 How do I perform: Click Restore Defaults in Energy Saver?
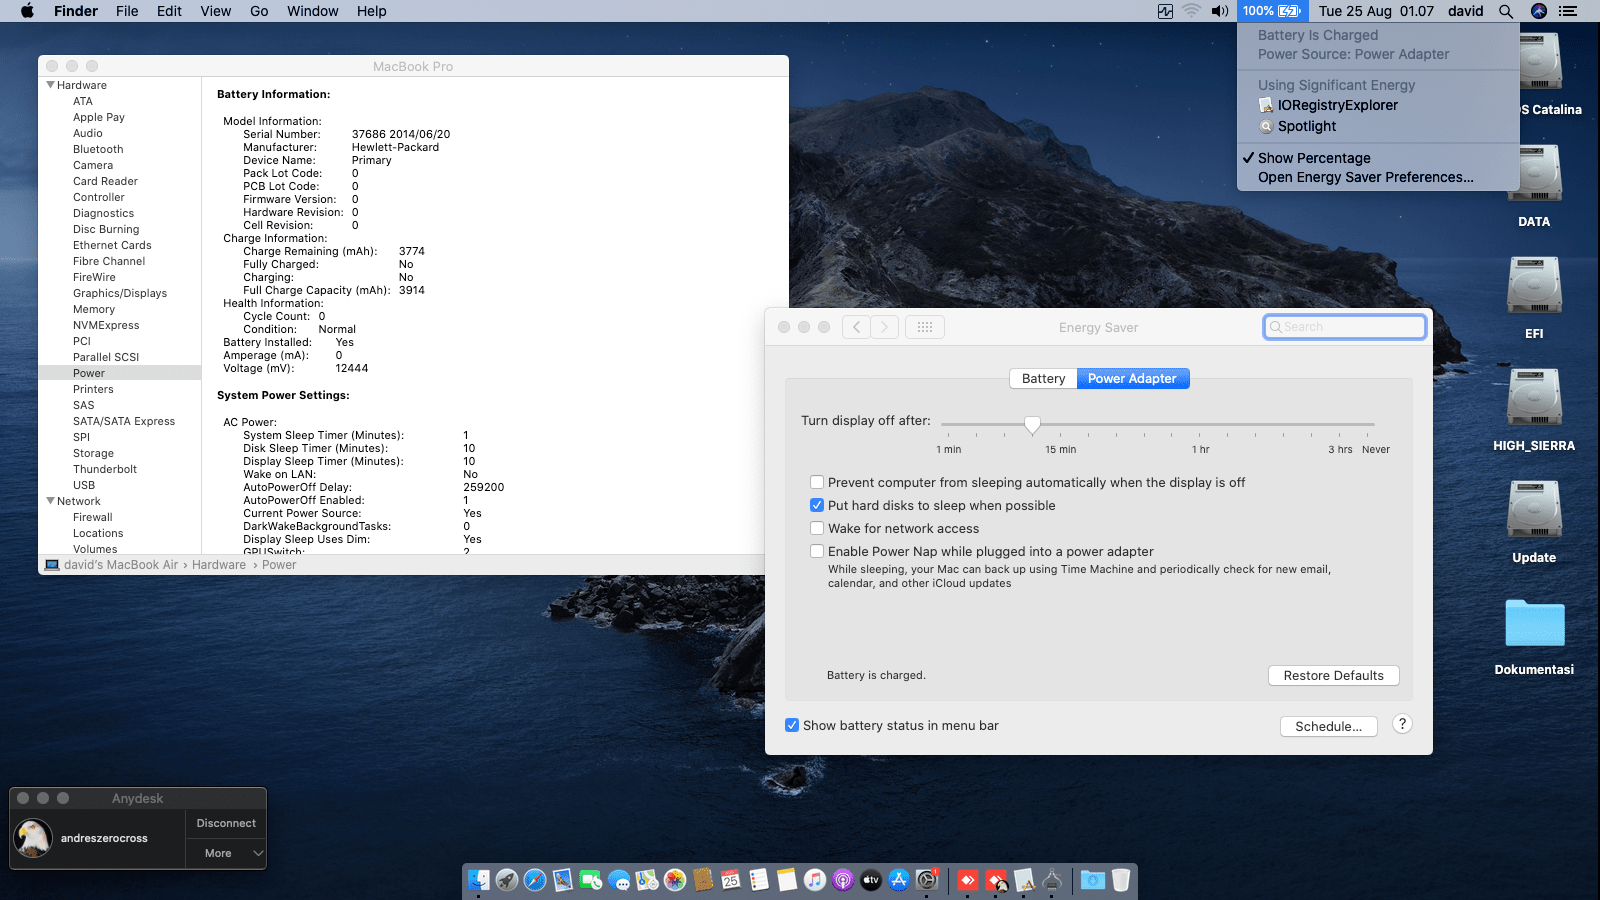point(1334,675)
